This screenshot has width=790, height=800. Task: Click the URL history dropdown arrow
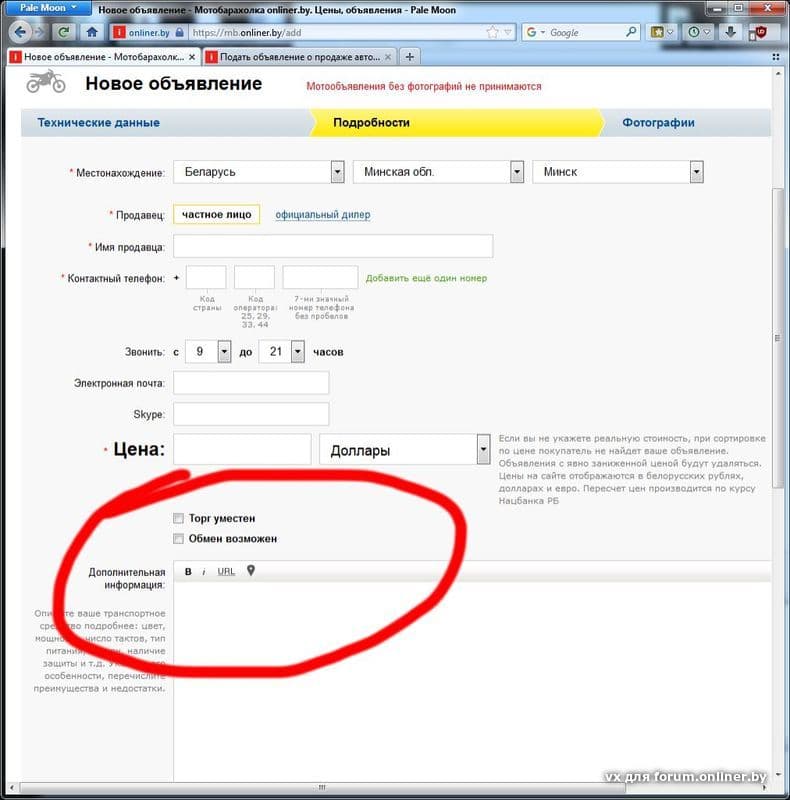(508, 33)
